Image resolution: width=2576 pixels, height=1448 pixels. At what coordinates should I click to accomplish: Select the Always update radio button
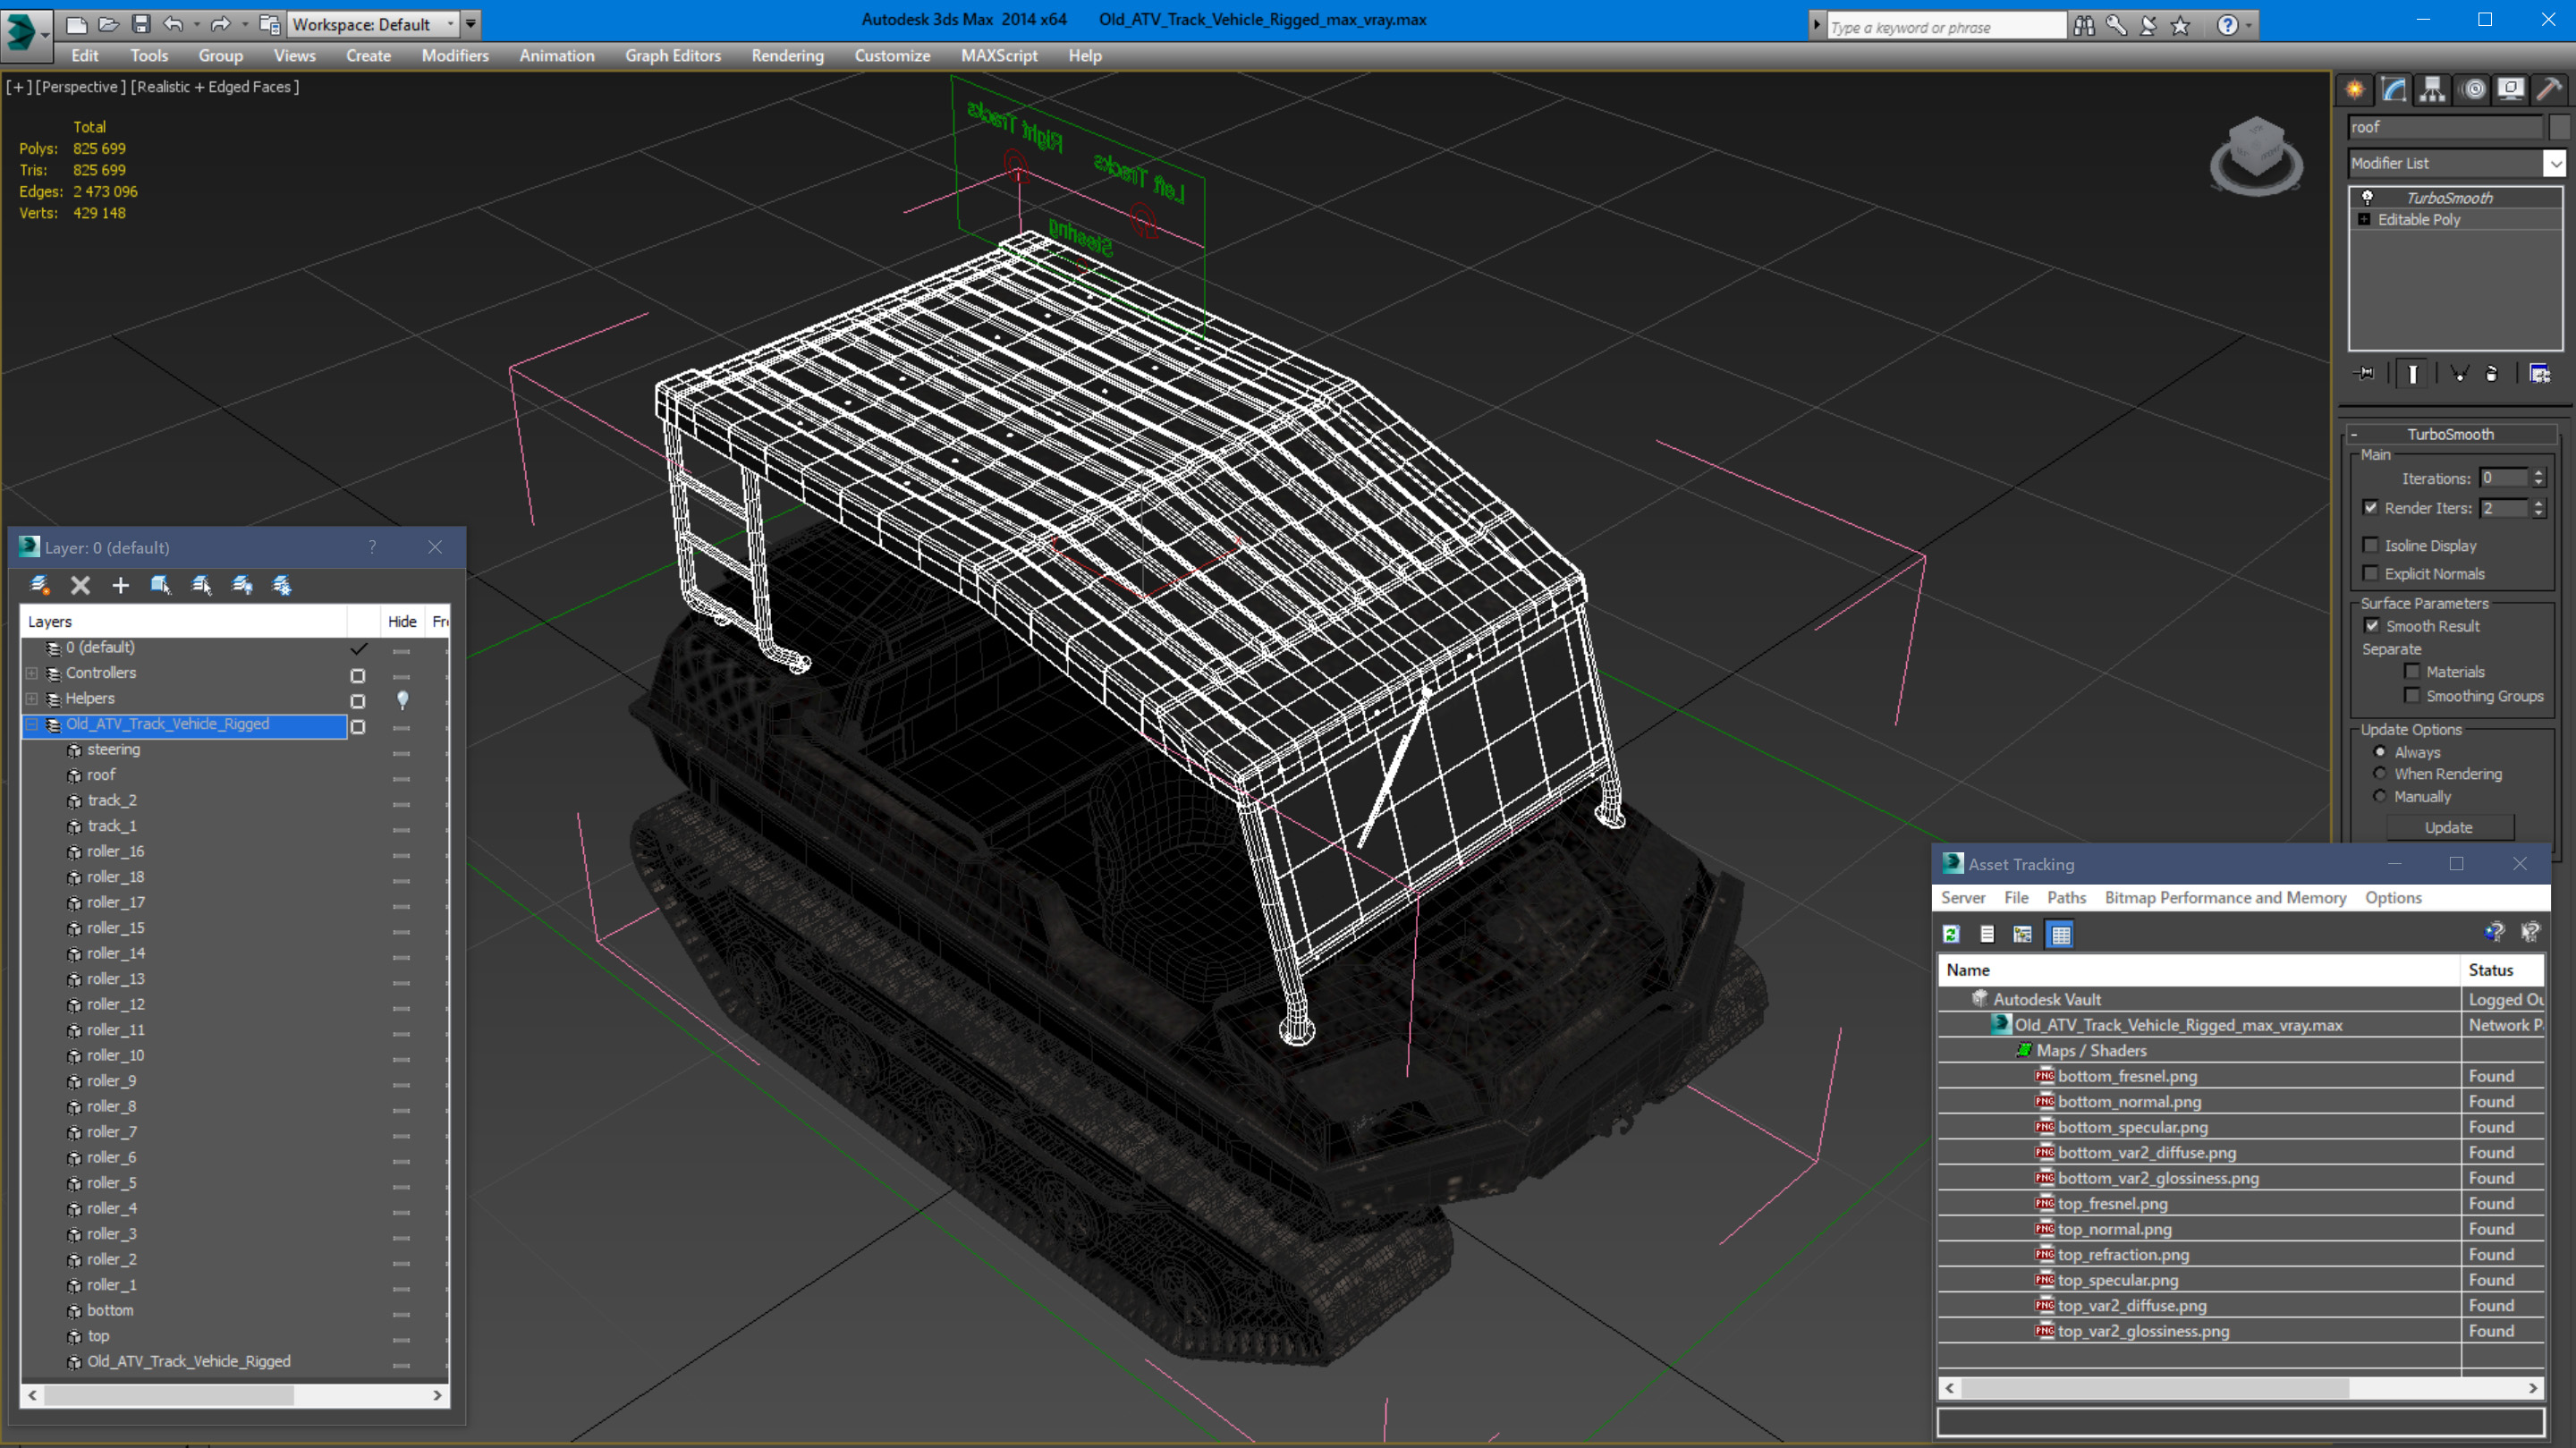tap(2380, 751)
